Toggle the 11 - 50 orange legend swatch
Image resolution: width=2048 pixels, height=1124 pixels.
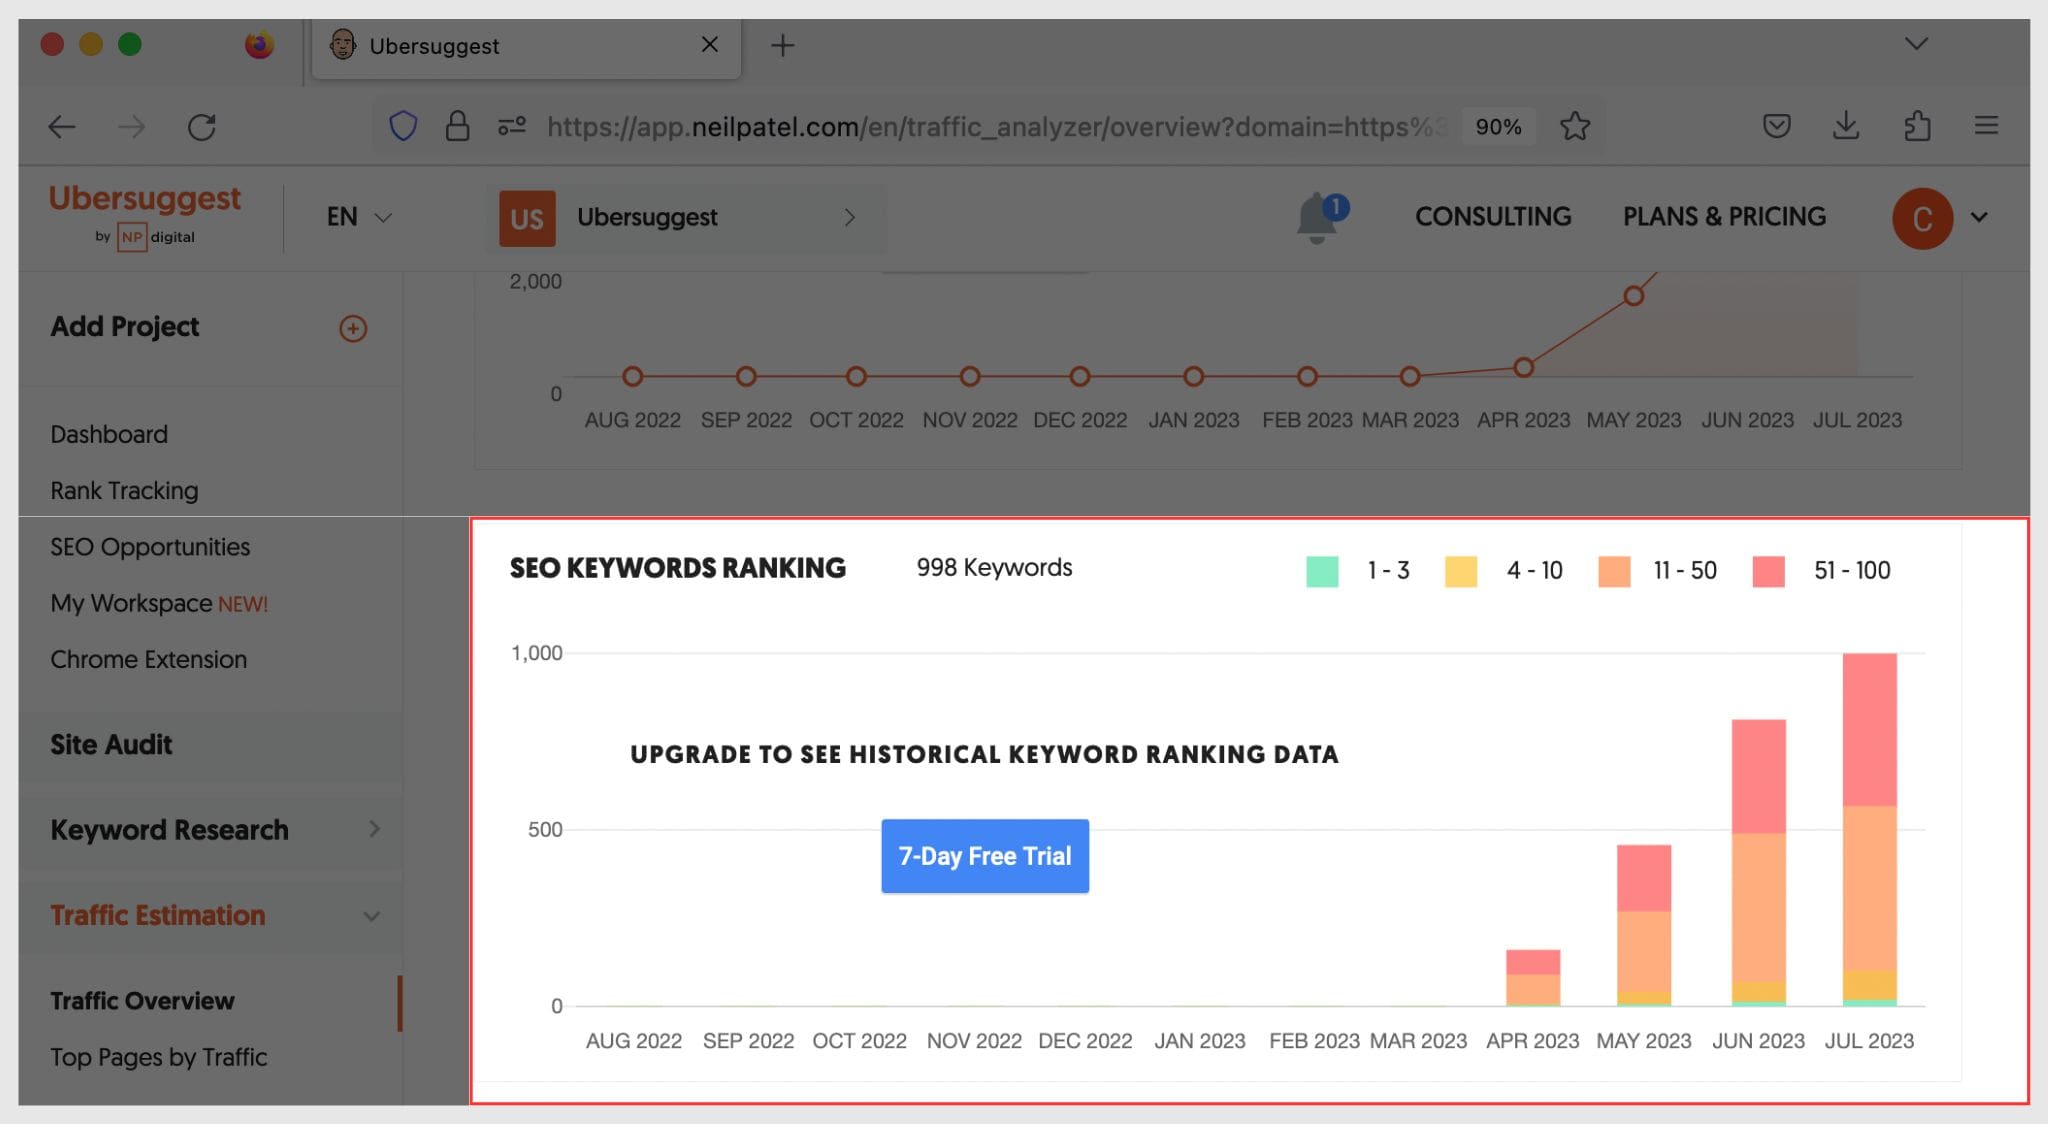[1614, 571]
